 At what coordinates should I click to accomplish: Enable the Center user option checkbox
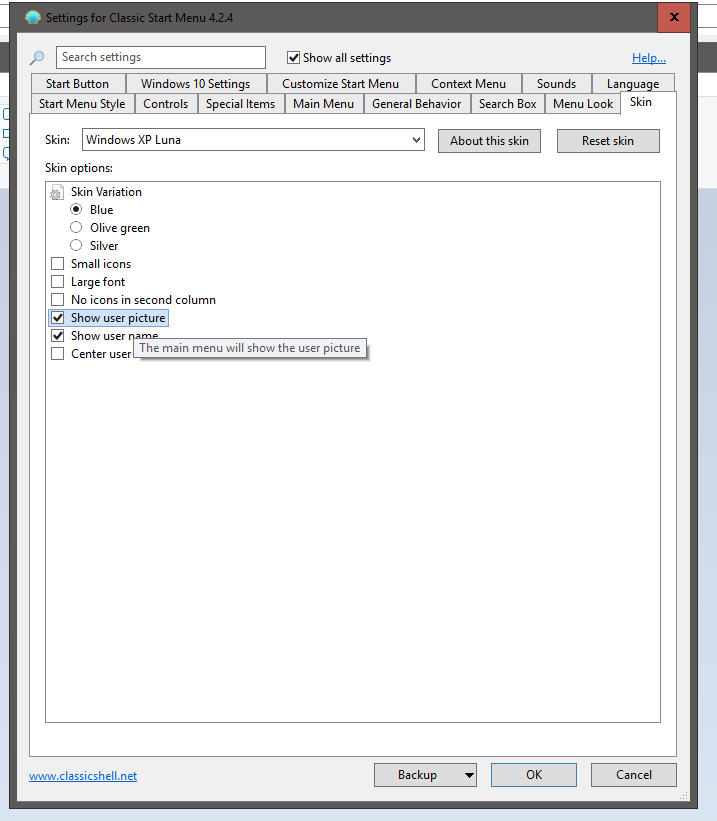tap(58, 353)
